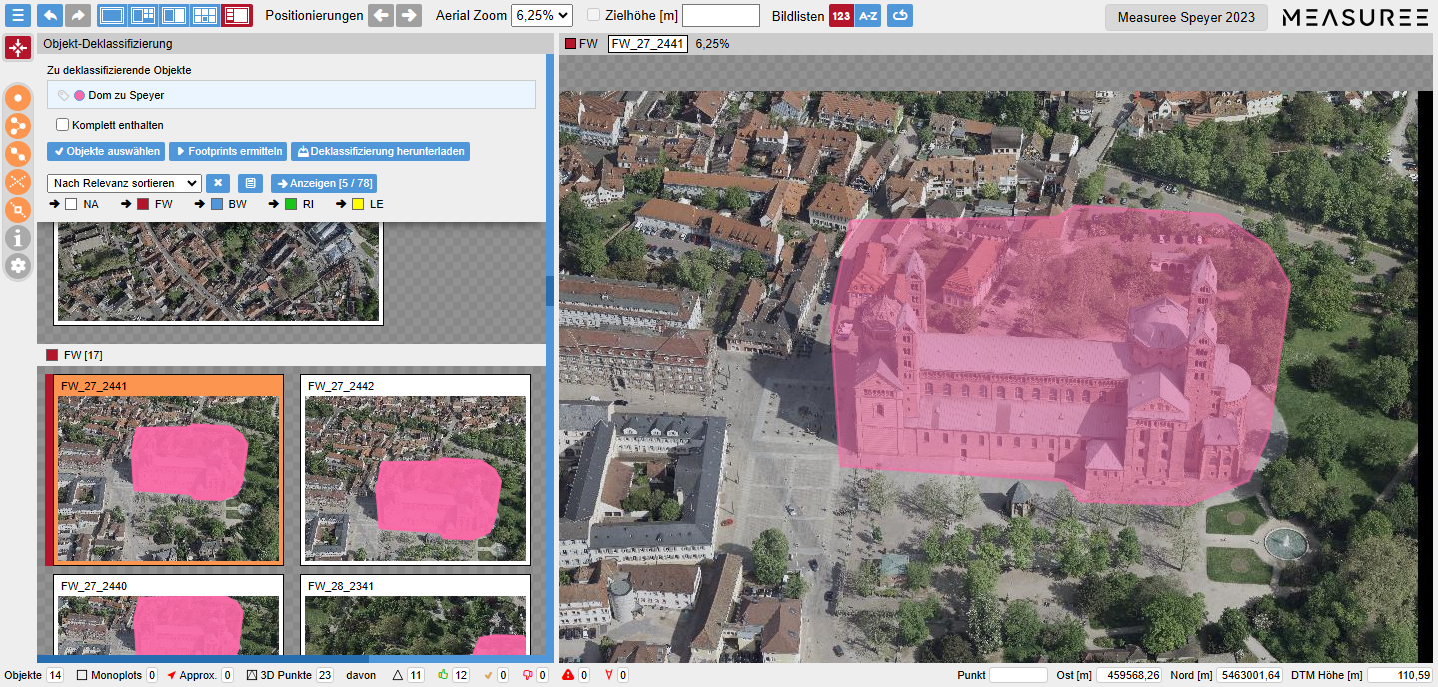Image resolution: width=1438 pixels, height=687 pixels.
Task: Toggle the Zielhöhe [m] checkbox
Action: (x=594, y=16)
